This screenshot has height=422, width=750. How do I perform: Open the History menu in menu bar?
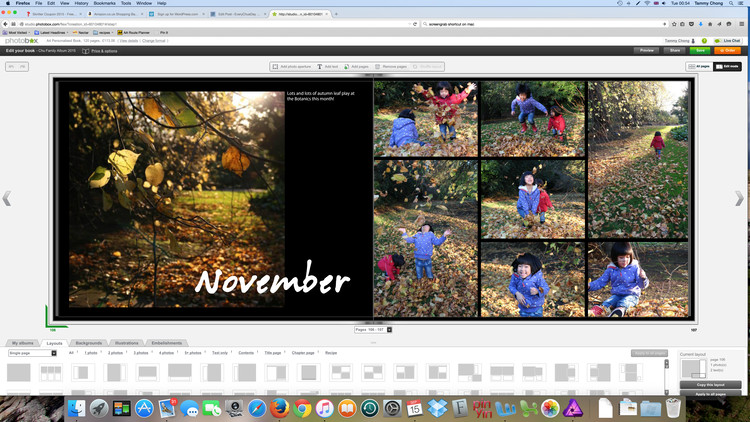[81, 3]
